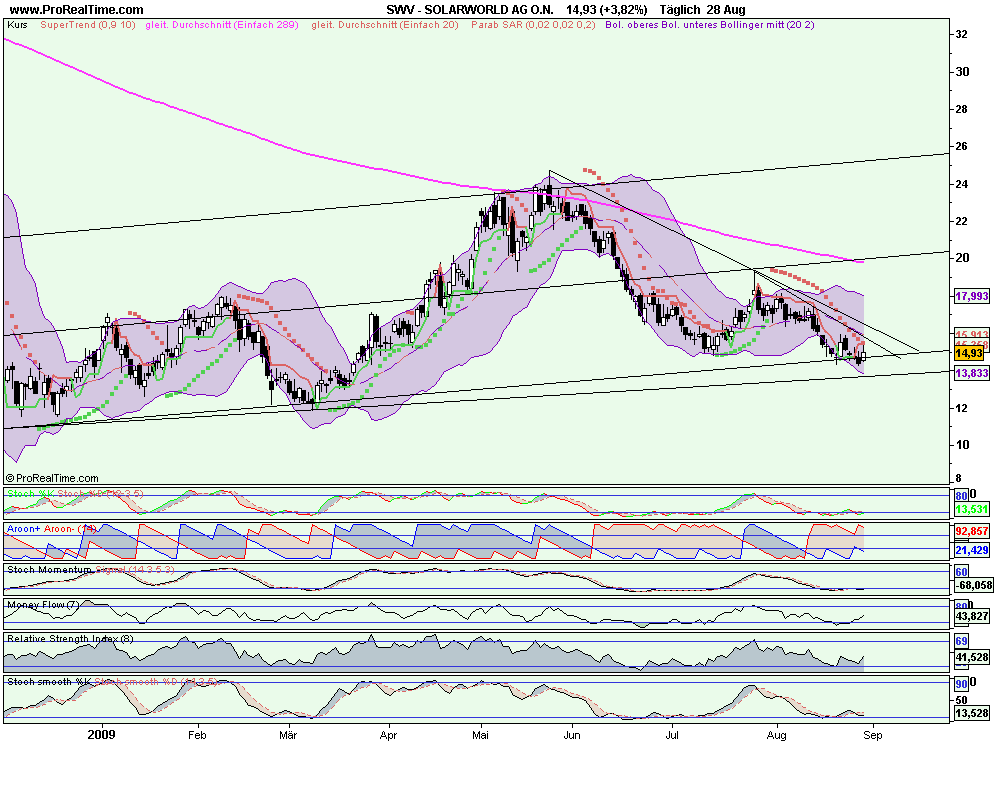Click the 12 price axis label
Image resolution: width=1000 pixels, height=800 pixels.
(x=962, y=408)
